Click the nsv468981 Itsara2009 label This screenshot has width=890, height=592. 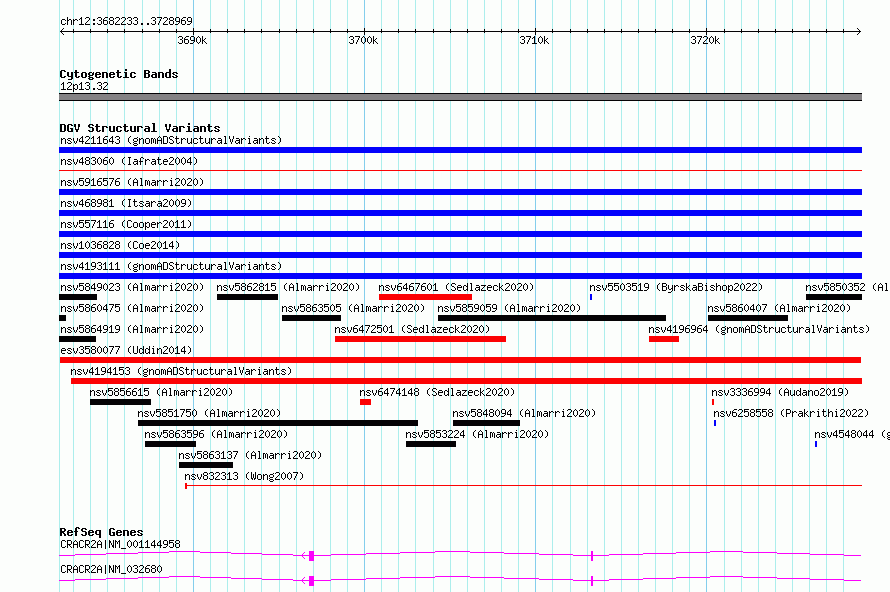coord(126,203)
